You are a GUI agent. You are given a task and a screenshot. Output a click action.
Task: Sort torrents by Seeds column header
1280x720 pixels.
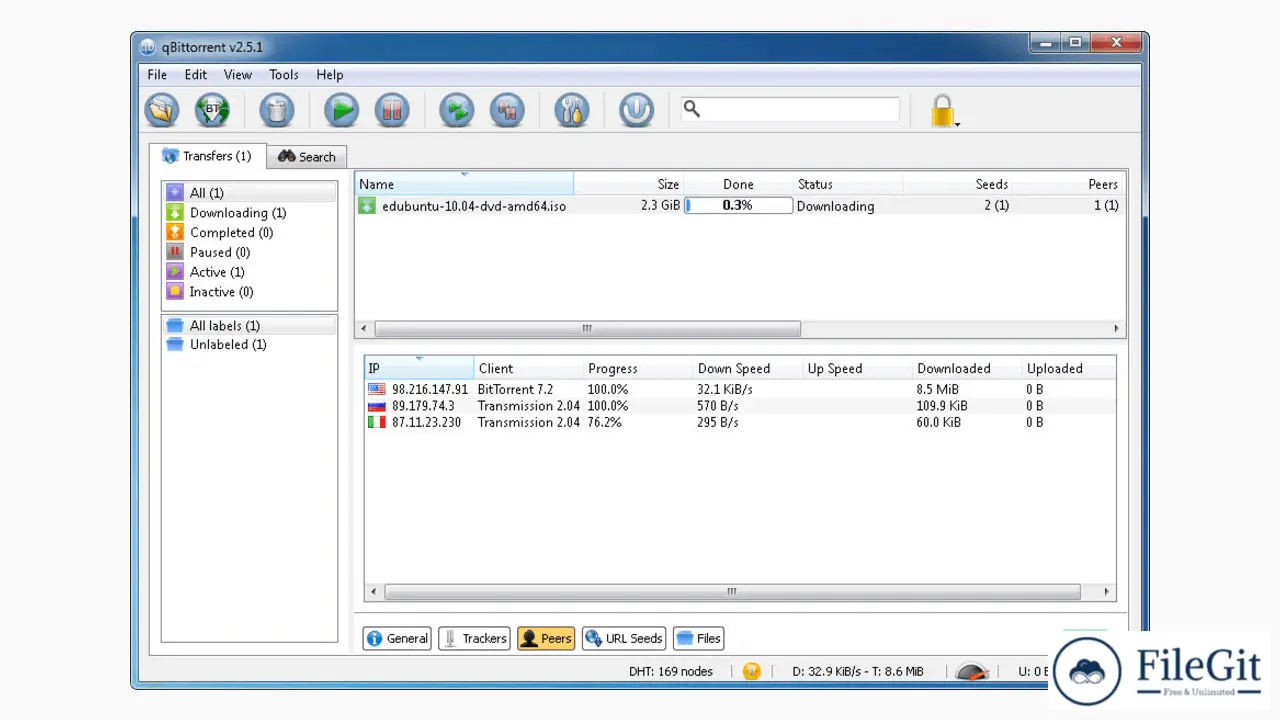pos(957,184)
